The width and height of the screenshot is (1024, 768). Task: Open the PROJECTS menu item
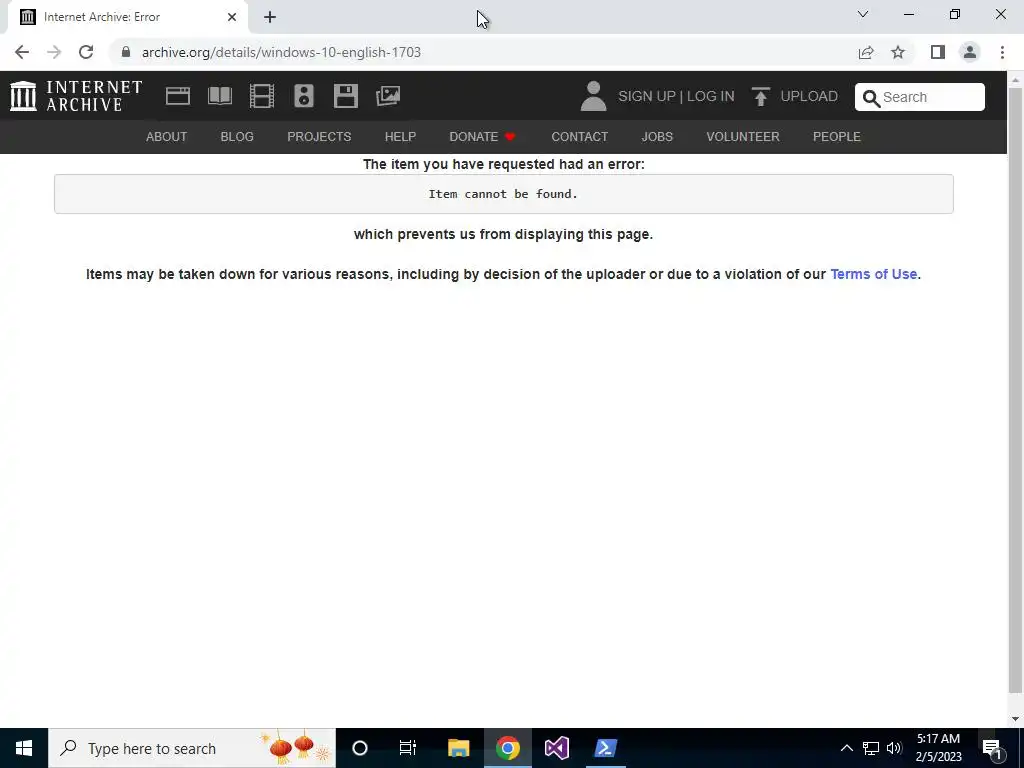click(319, 136)
